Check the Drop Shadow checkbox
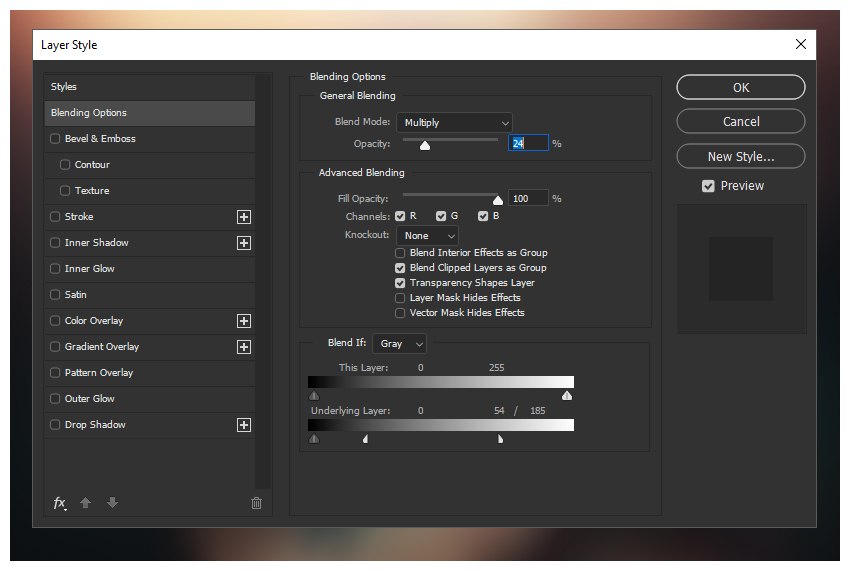This screenshot has width=850, height=571. click(55, 425)
